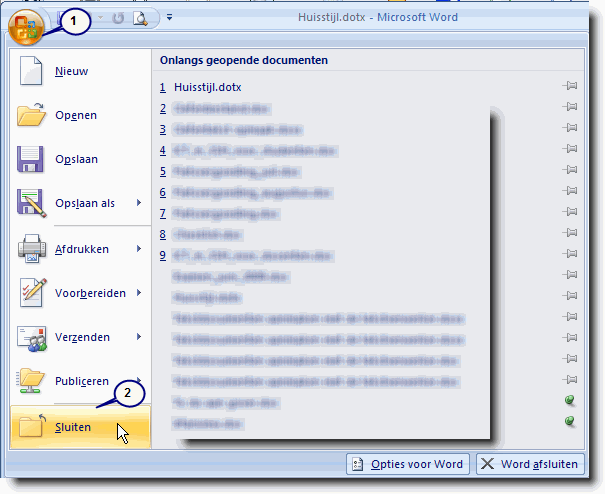Expand the Afdrukken submenu arrow
Viewport: 605px width, 494px height.
(x=139, y=249)
